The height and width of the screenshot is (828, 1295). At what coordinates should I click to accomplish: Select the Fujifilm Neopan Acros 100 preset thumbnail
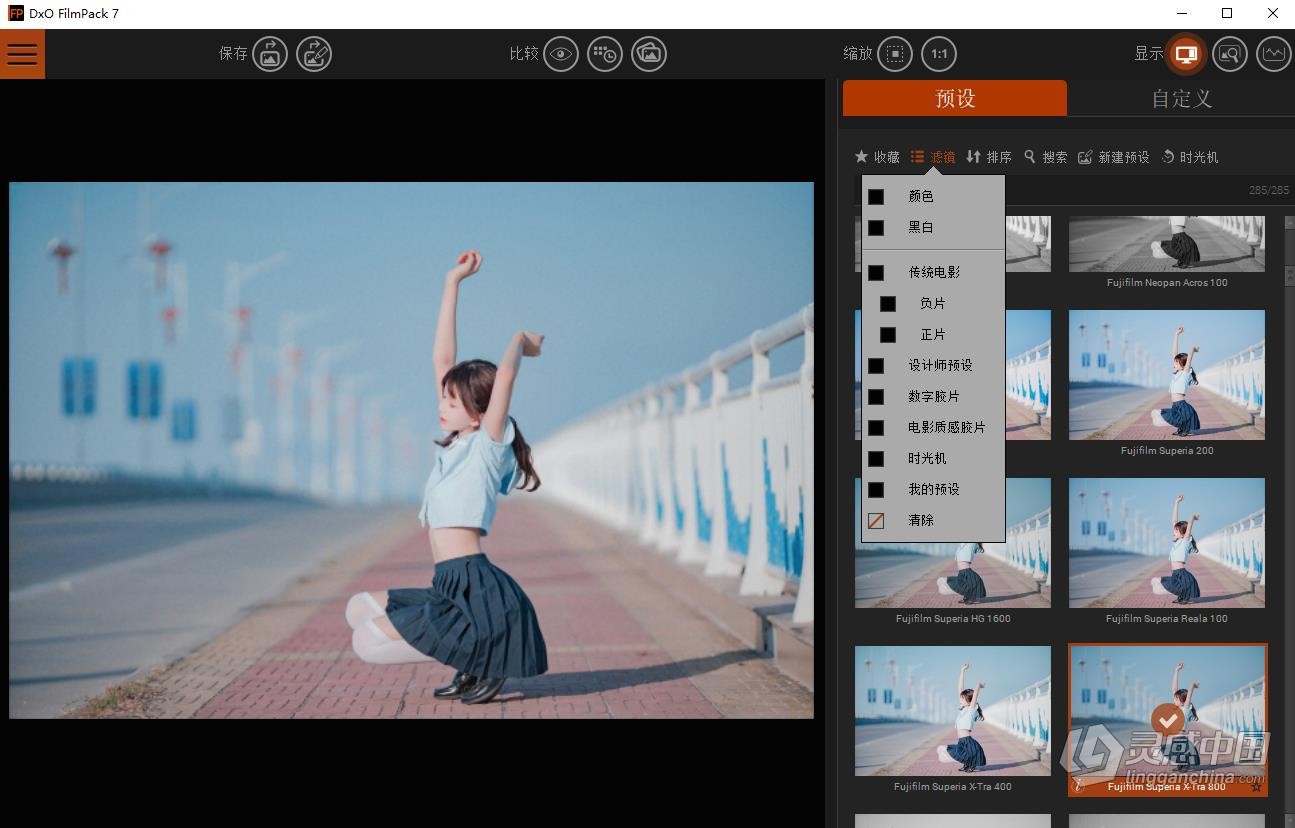tap(1167, 244)
